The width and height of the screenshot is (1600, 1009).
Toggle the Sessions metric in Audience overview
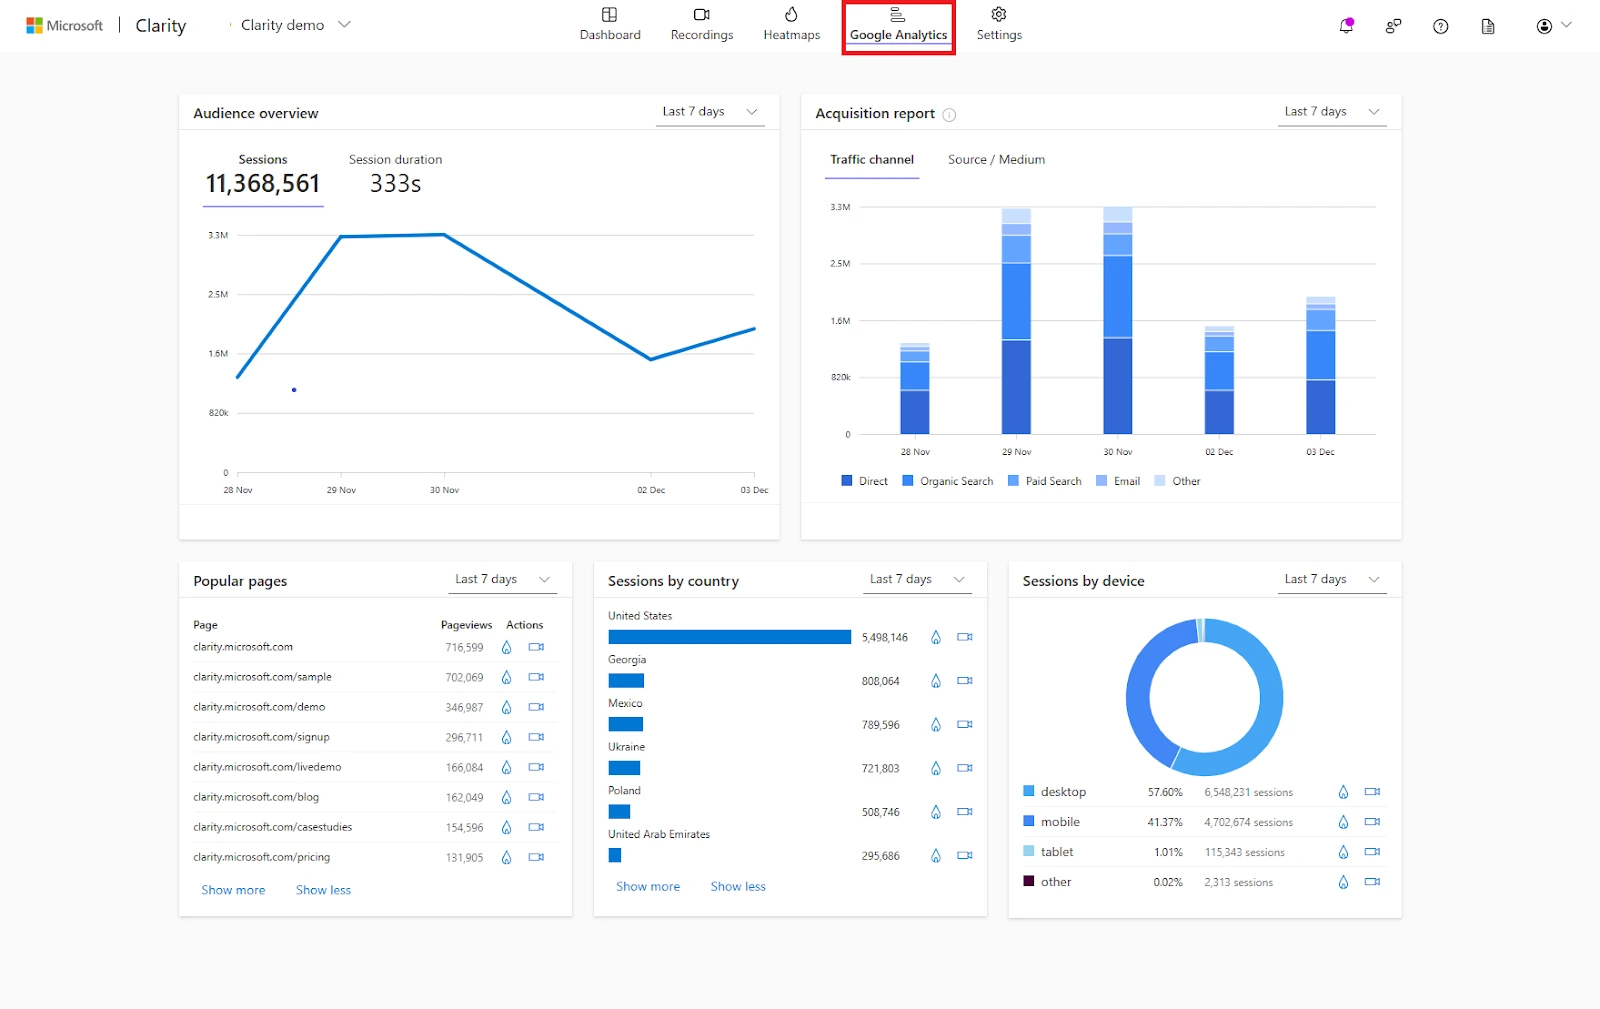pos(263,172)
